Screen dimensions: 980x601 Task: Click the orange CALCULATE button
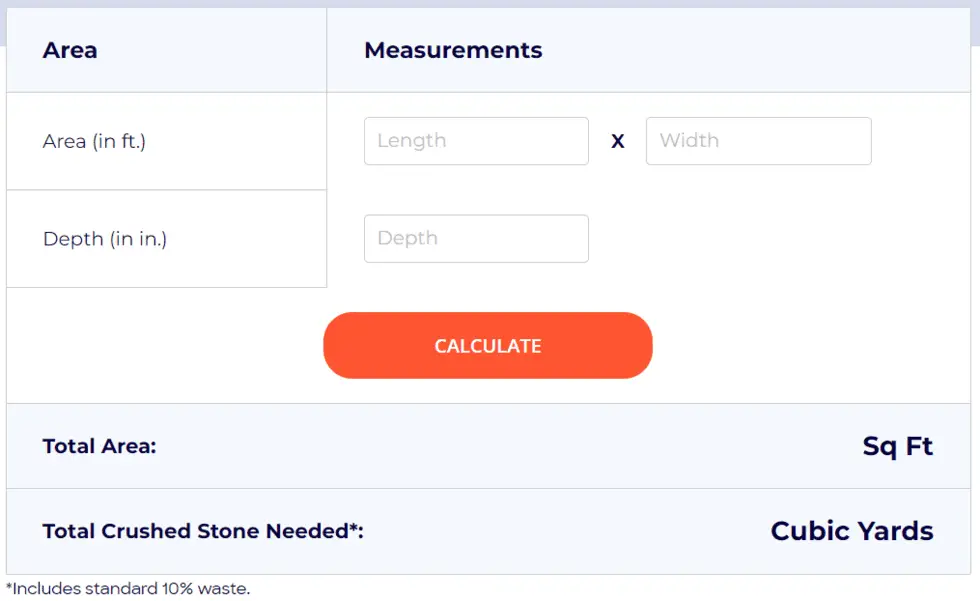tap(488, 345)
